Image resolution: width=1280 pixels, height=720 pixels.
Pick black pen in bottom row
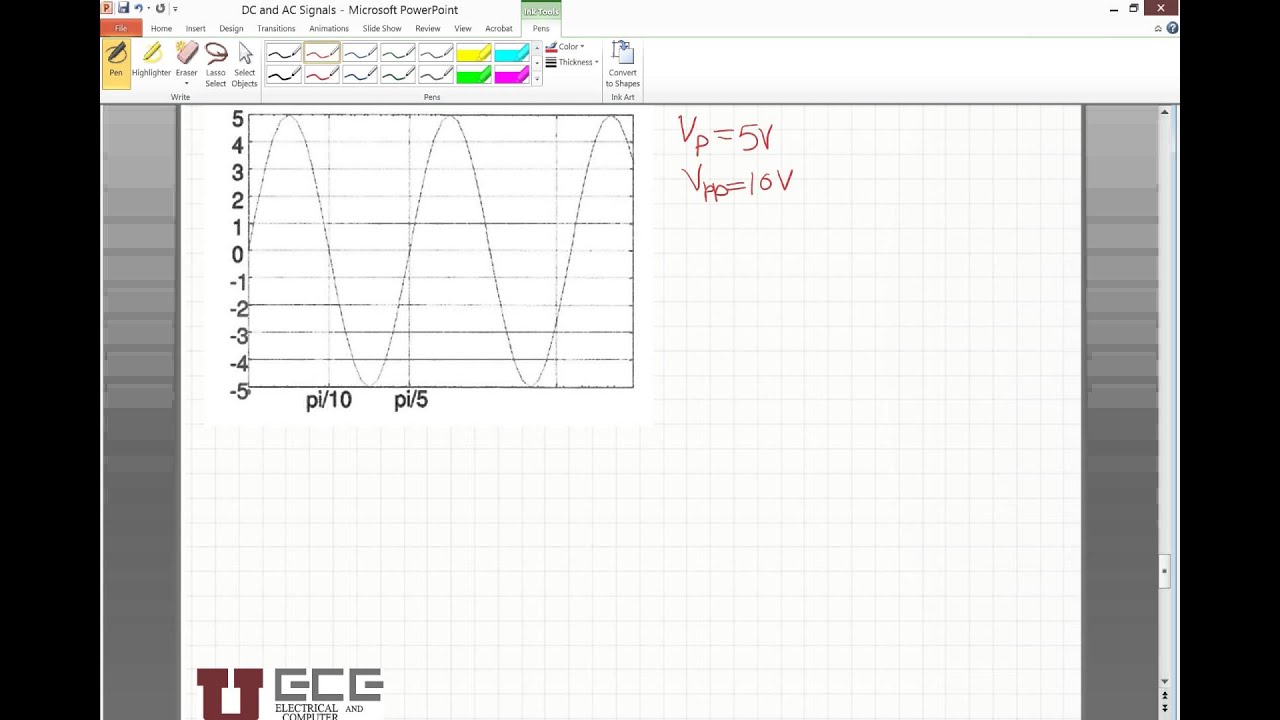(284, 75)
